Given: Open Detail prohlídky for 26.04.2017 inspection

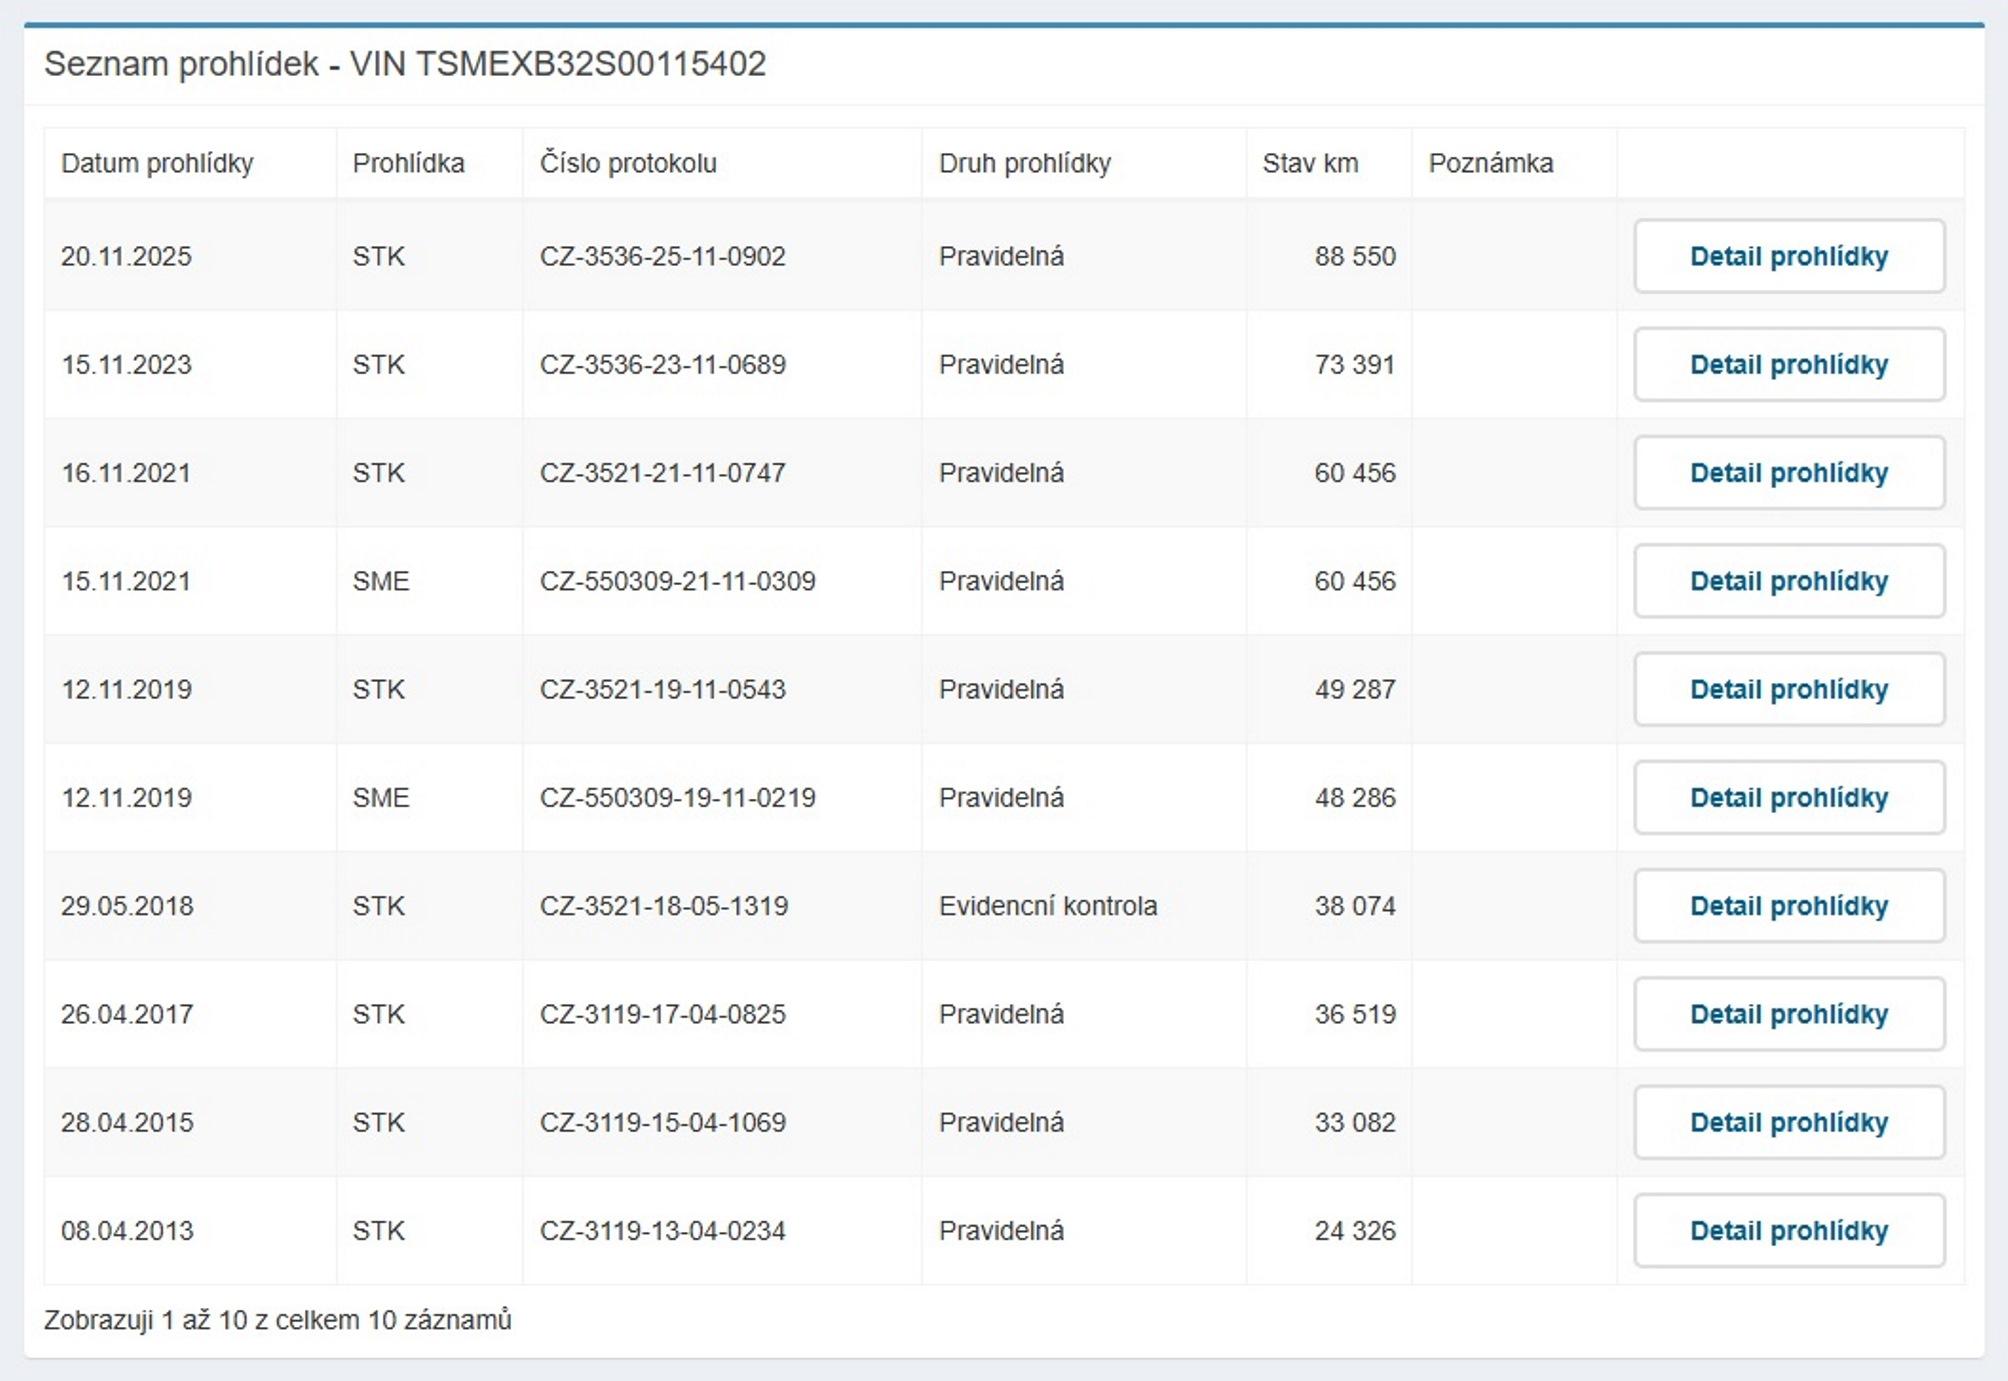Looking at the screenshot, I should [1789, 1014].
